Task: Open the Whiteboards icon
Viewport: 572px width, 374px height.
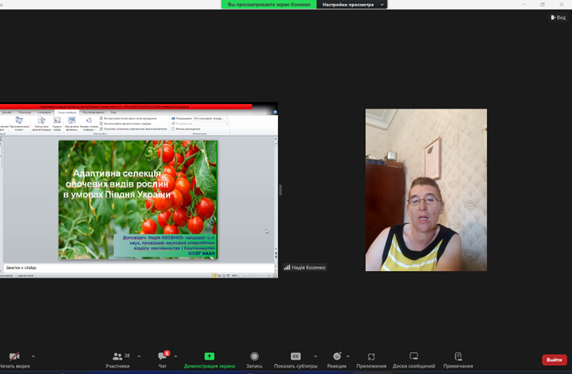Action: pos(414,356)
